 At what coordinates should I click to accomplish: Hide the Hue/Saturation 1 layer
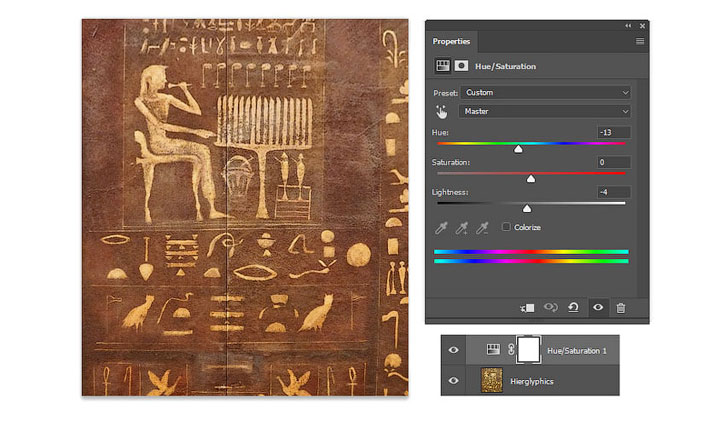pos(454,350)
